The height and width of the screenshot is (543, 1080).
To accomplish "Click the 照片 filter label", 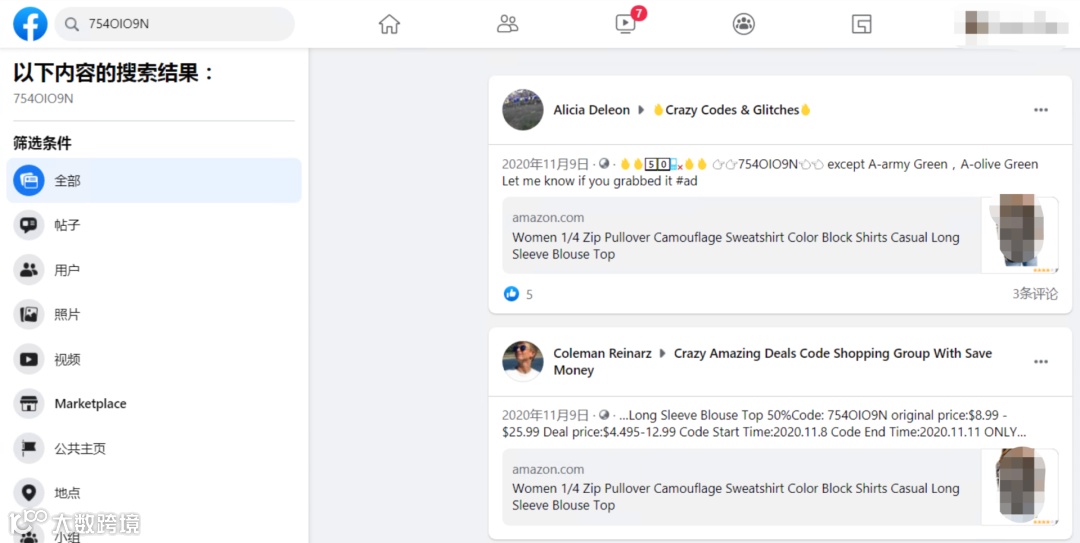I will pyautogui.click(x=68, y=315).
